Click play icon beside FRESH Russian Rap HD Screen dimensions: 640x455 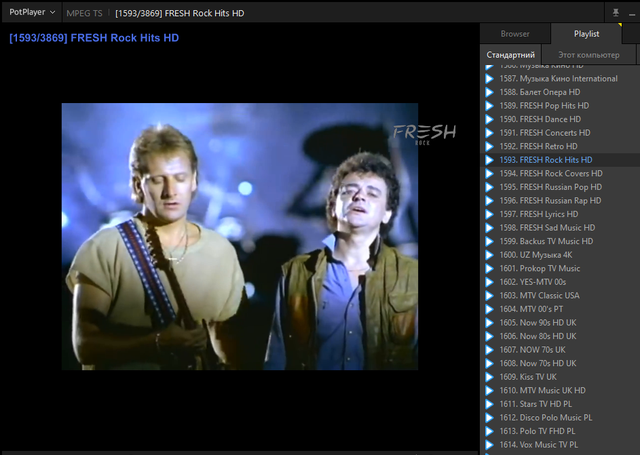point(489,200)
